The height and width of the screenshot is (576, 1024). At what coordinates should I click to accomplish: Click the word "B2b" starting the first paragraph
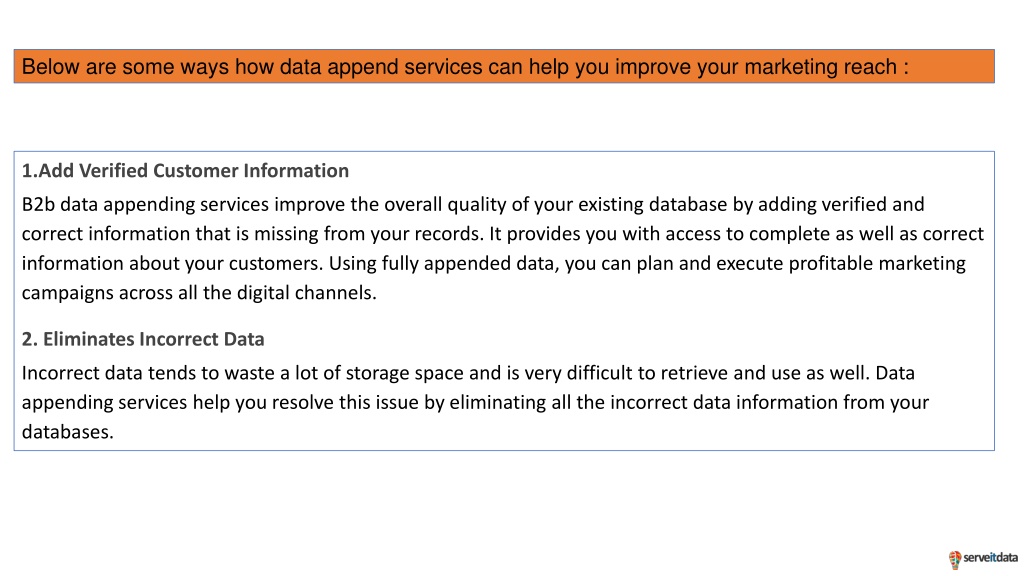(x=38, y=204)
